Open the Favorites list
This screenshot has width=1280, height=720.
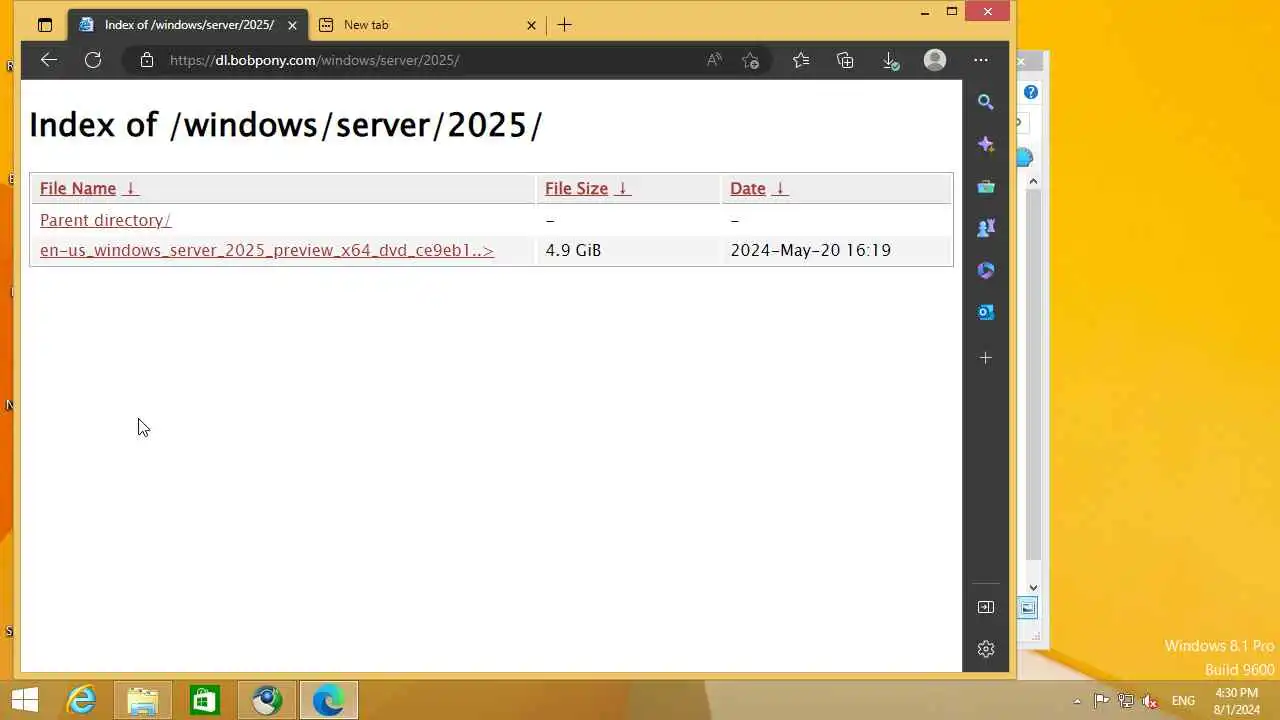point(801,60)
